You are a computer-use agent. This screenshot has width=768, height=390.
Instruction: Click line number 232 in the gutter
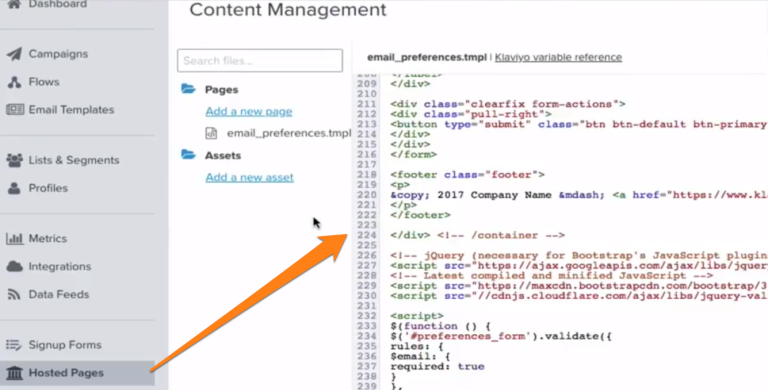click(367, 316)
